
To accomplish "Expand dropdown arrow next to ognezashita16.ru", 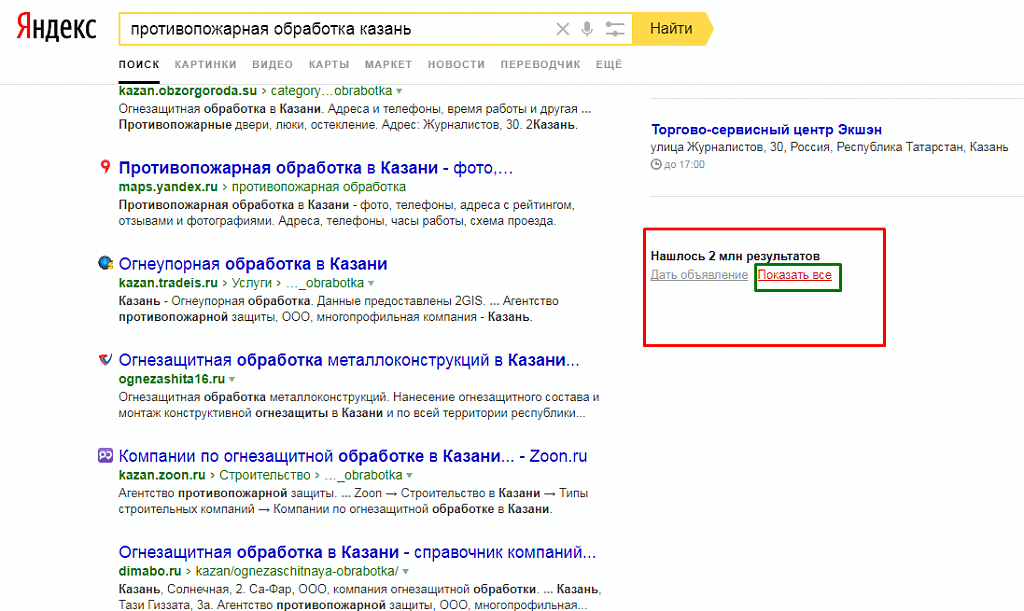I will (232, 379).
